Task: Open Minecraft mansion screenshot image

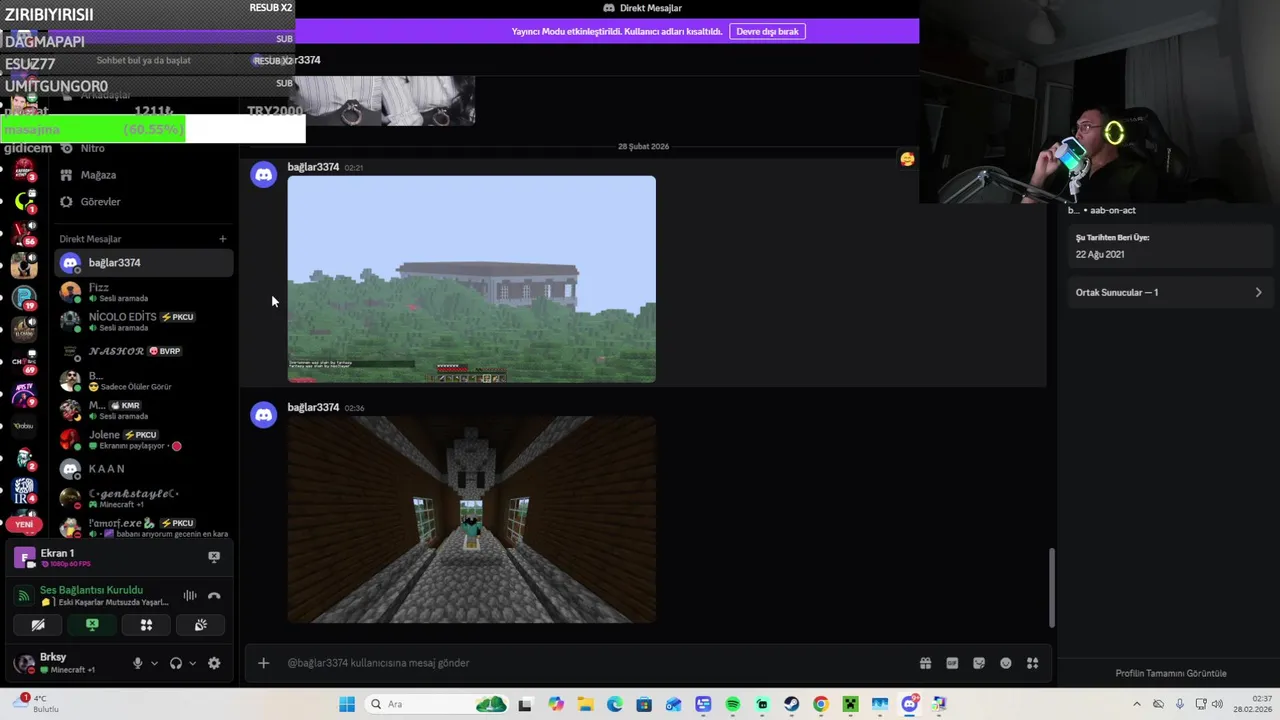Action: tap(472, 279)
